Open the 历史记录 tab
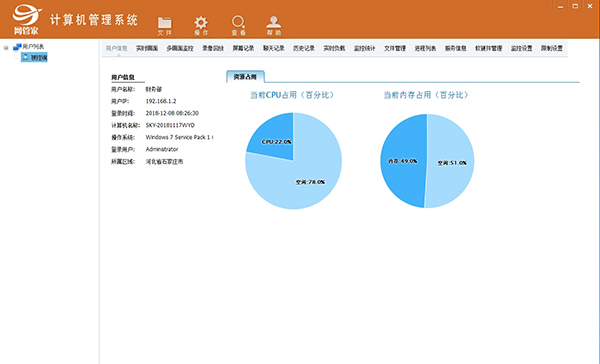The image size is (600, 364). (304, 48)
